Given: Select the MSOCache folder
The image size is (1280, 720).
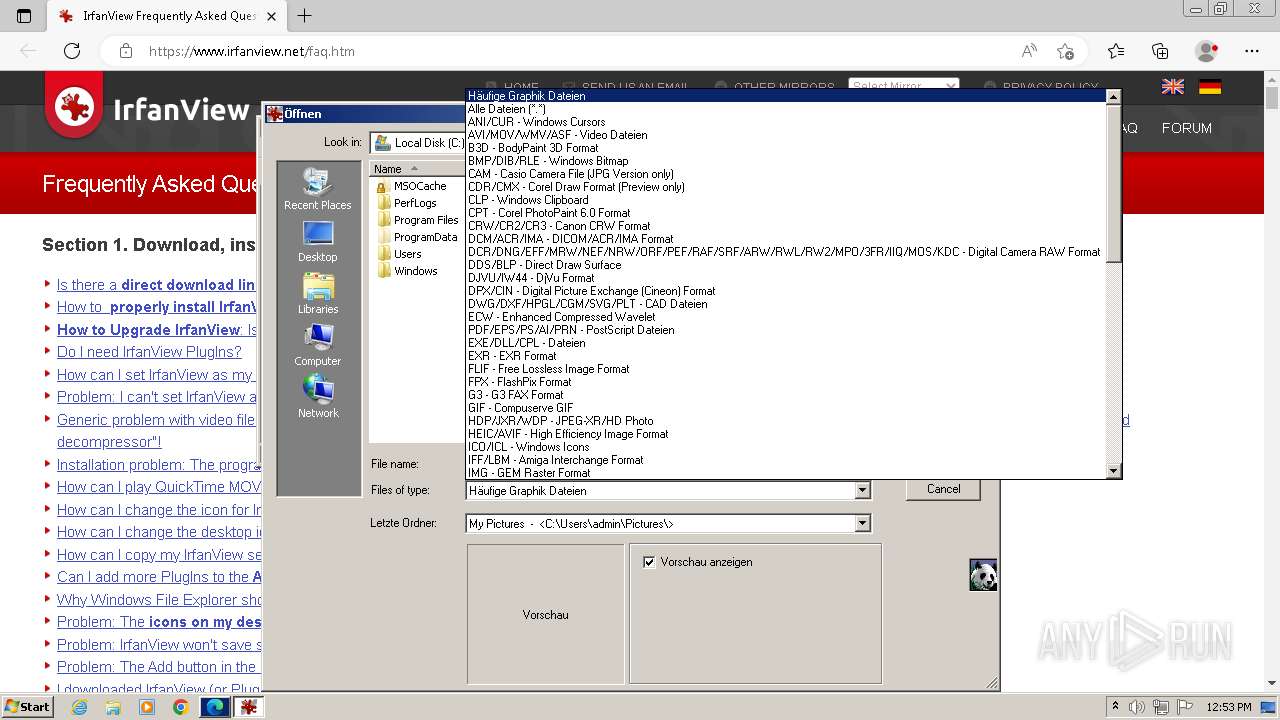Looking at the screenshot, I should (411, 186).
